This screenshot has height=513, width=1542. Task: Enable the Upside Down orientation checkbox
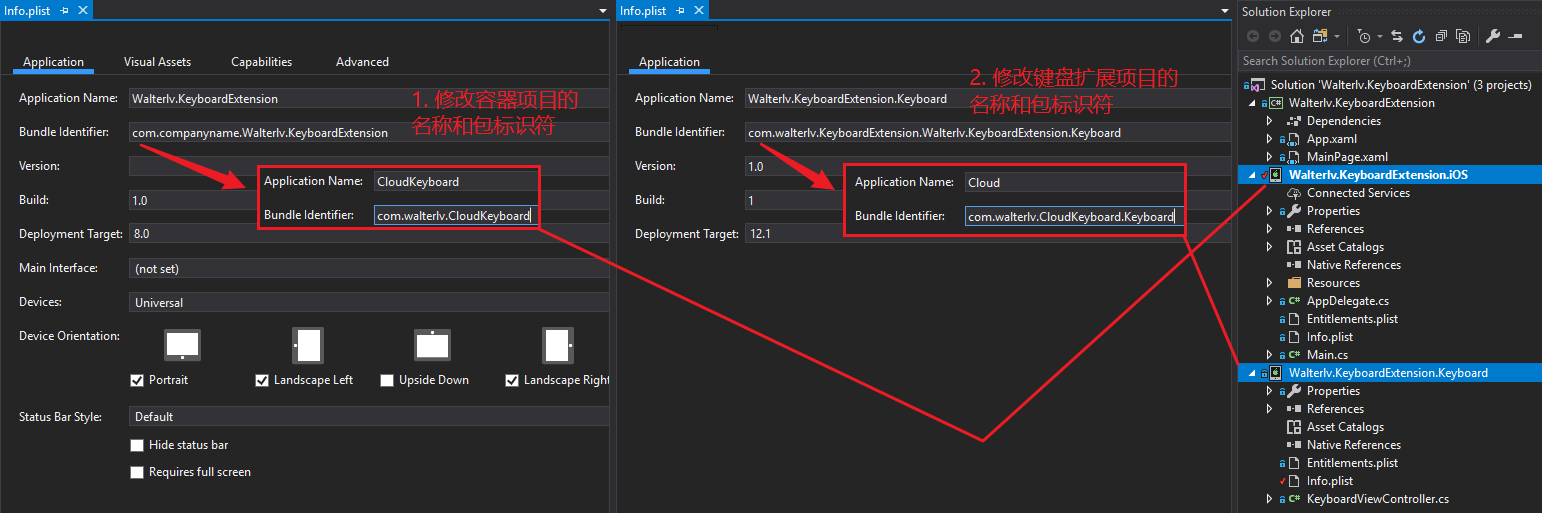pyautogui.click(x=387, y=380)
